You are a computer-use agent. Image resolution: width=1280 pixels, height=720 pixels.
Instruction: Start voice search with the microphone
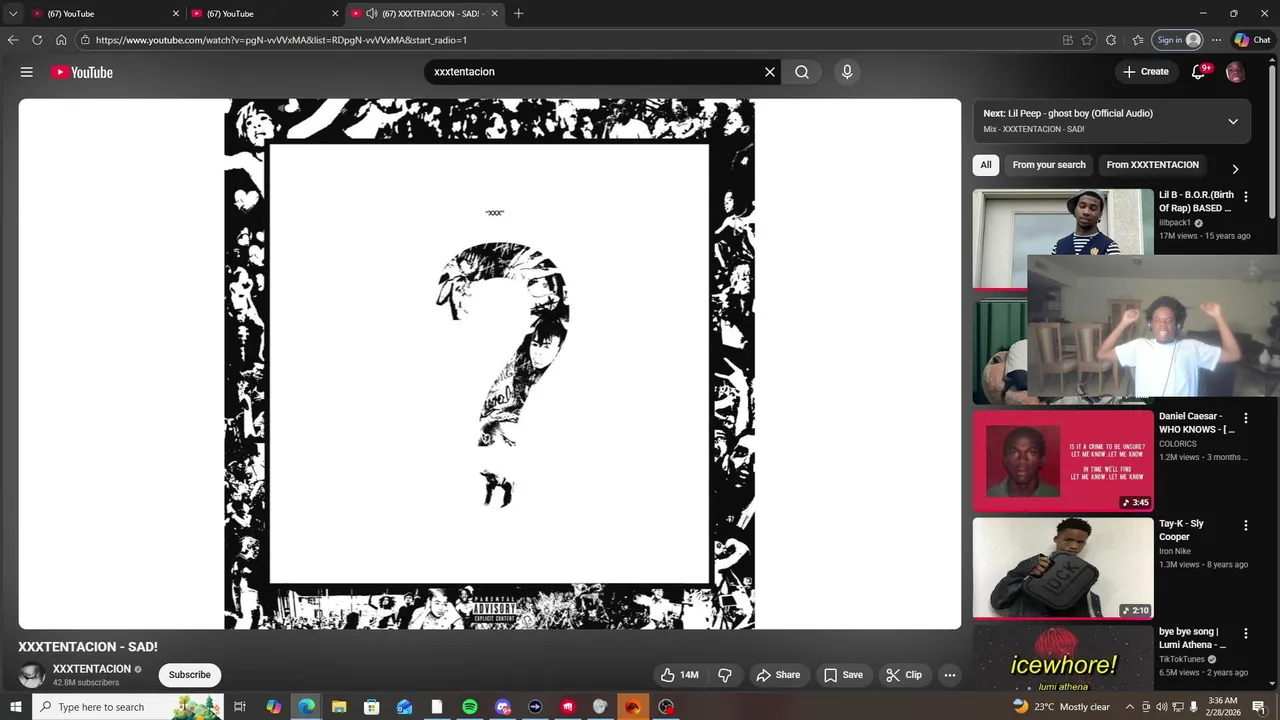click(x=847, y=72)
